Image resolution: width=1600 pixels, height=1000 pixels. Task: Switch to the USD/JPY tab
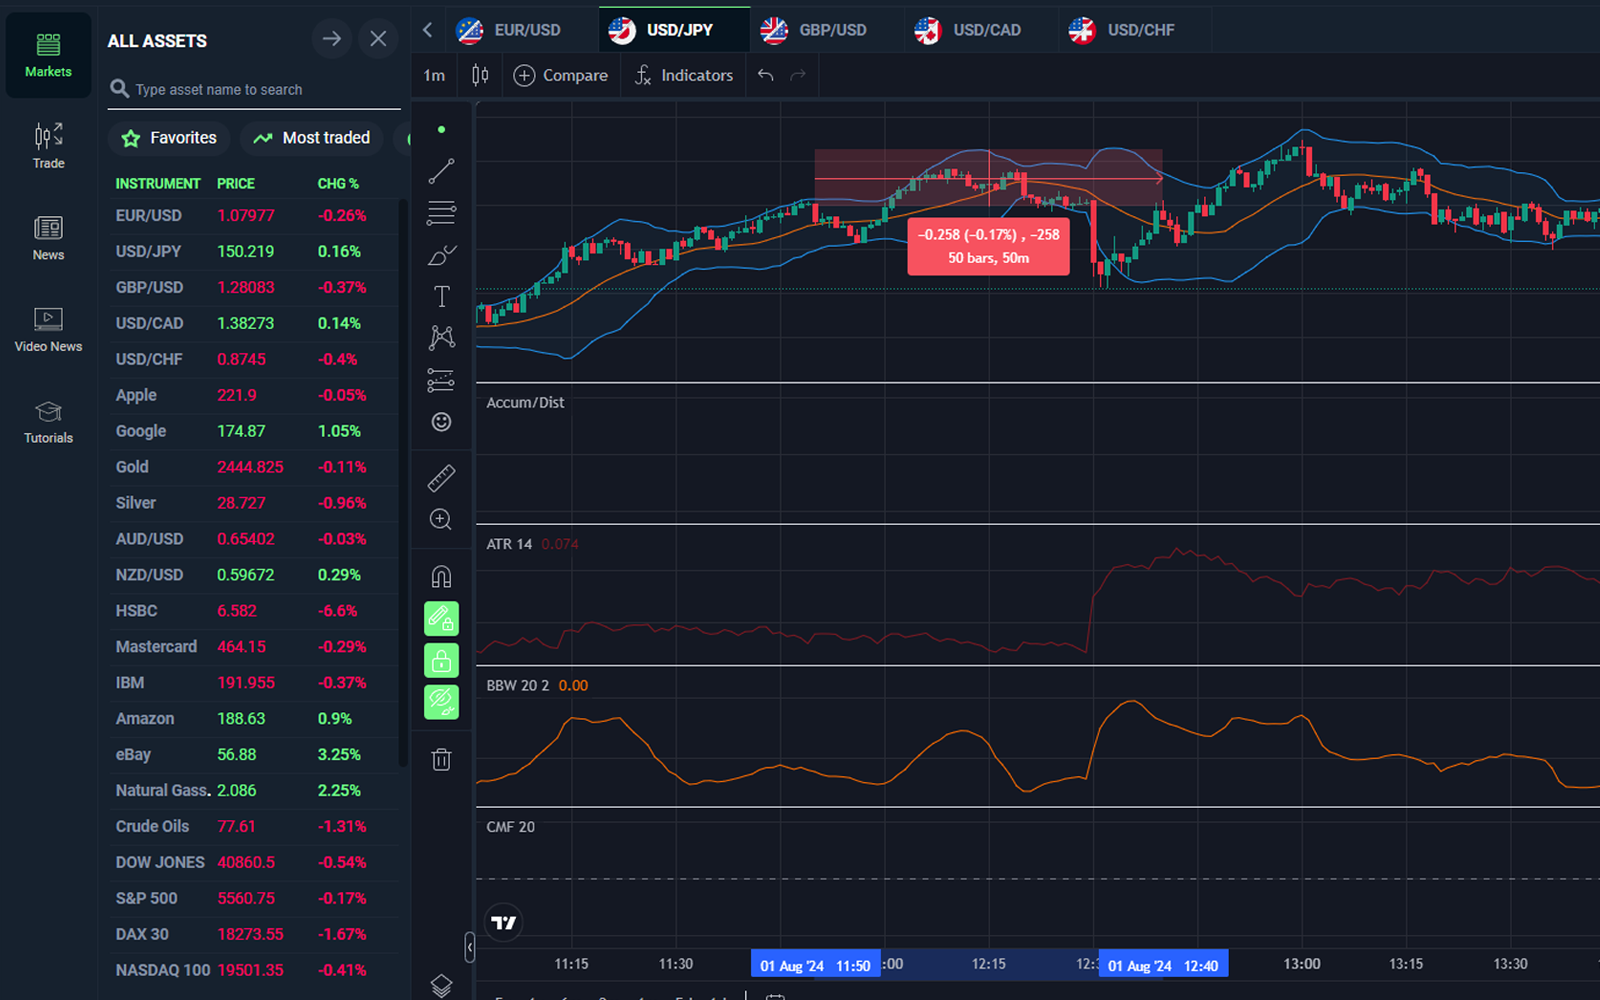[674, 30]
